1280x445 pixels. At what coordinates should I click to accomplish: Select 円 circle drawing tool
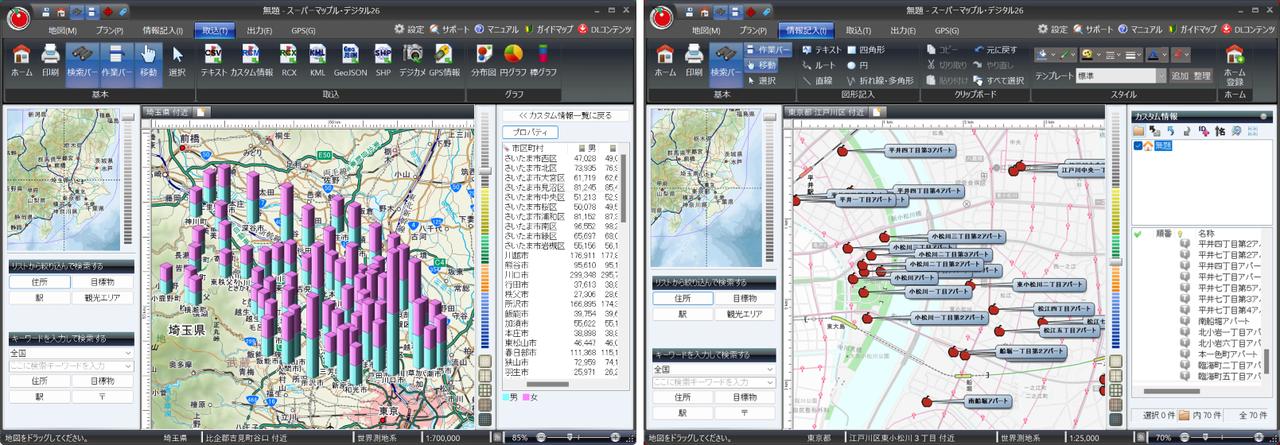point(857,65)
